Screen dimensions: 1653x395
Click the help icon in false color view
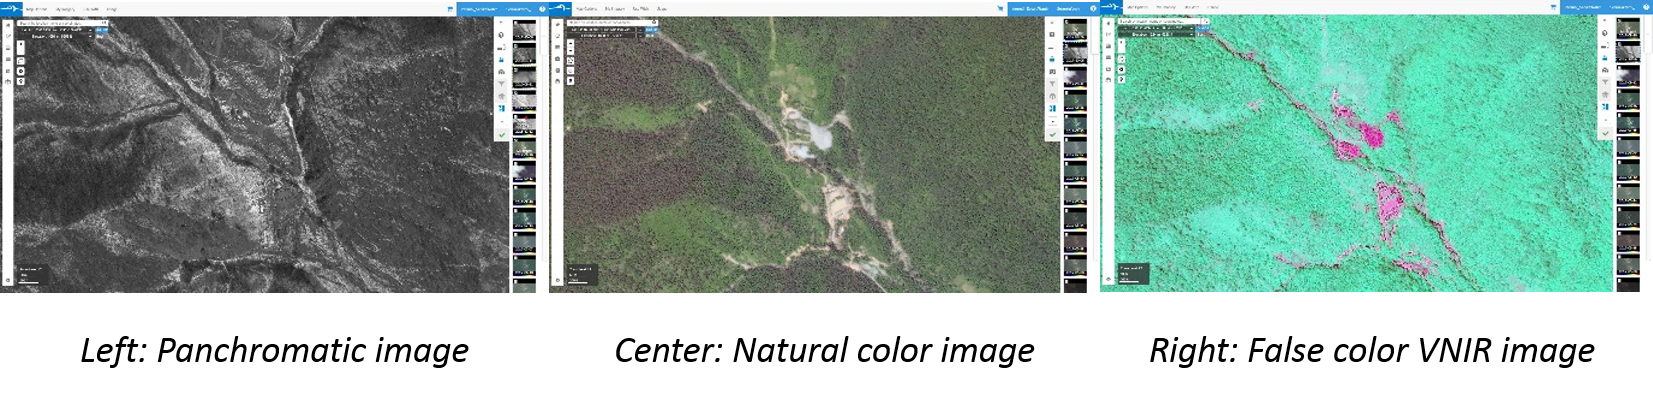[x=1646, y=8]
